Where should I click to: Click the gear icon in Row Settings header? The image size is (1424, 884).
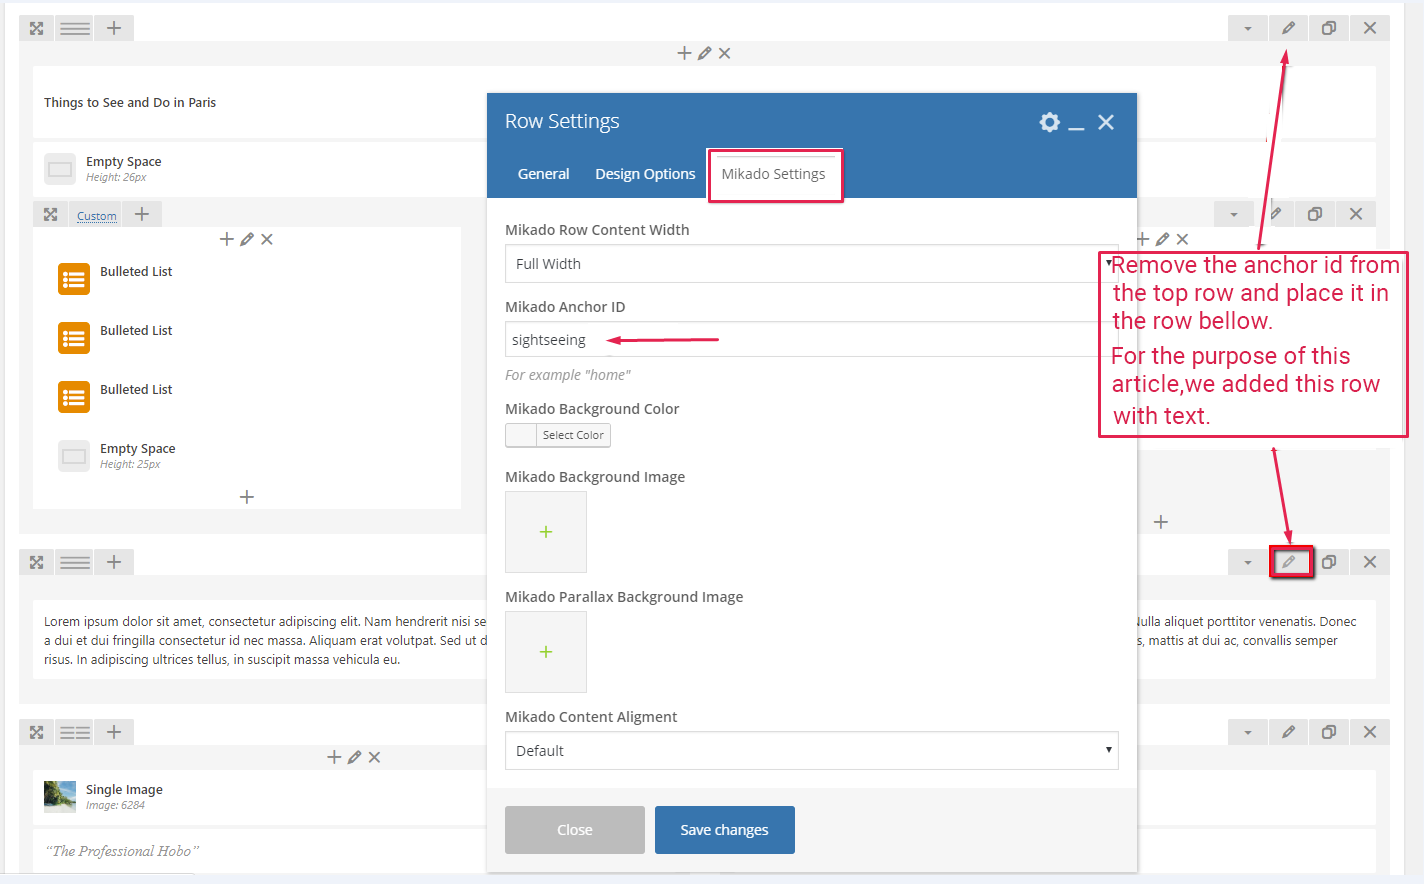(1049, 122)
